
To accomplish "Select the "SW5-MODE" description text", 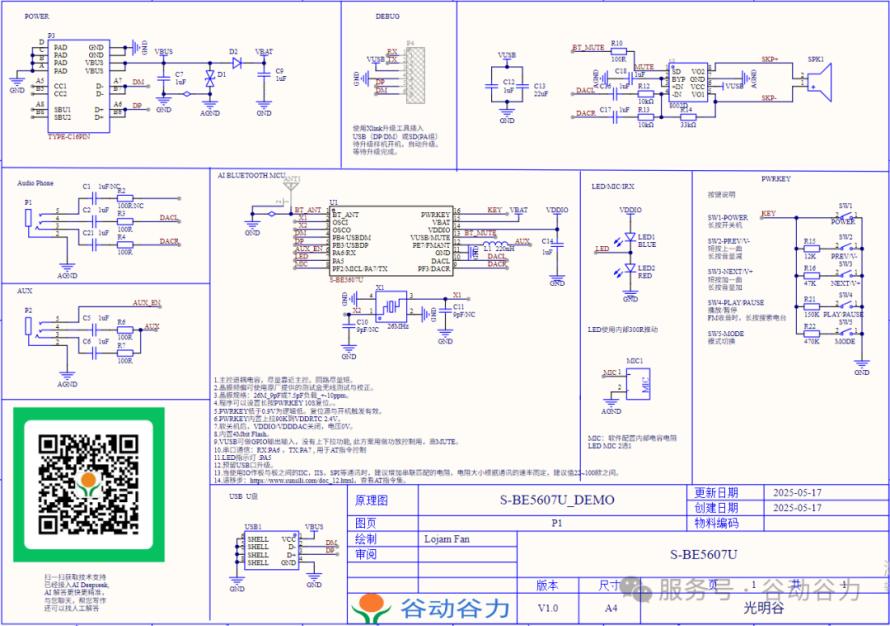I will coord(725,333).
